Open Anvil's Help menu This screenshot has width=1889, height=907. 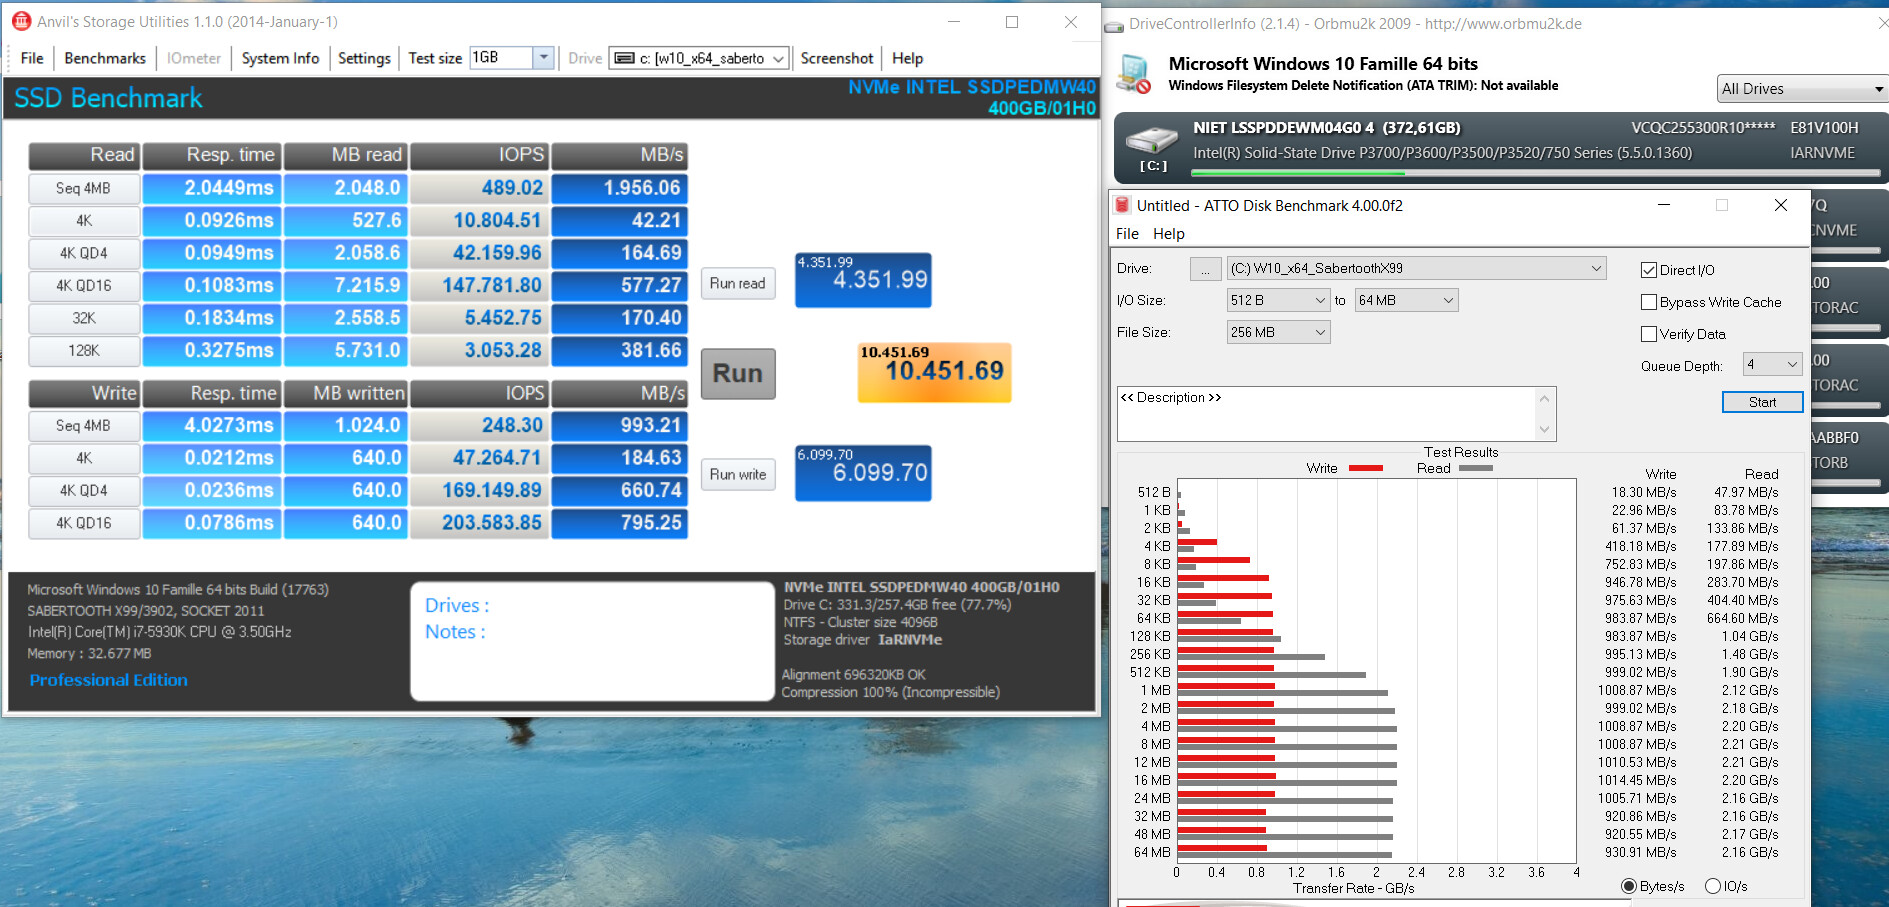tap(907, 58)
